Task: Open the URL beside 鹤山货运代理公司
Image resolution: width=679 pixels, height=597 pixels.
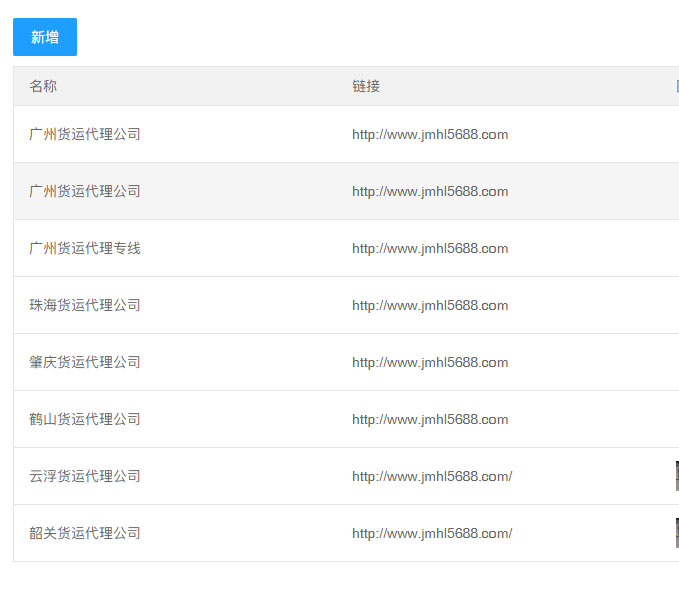Action: coord(430,419)
